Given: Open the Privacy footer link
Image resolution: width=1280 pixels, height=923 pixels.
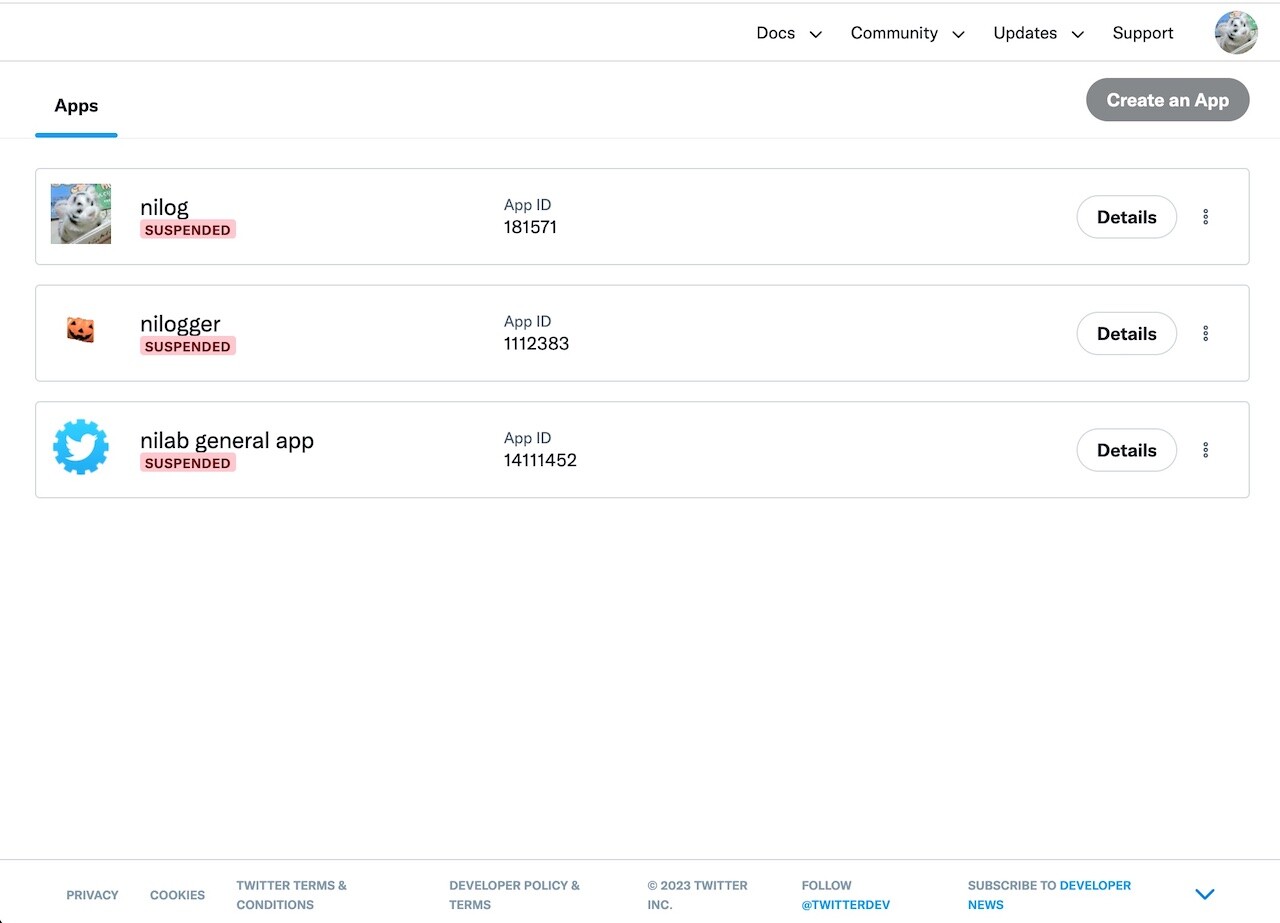Looking at the screenshot, I should pyautogui.click(x=92, y=895).
